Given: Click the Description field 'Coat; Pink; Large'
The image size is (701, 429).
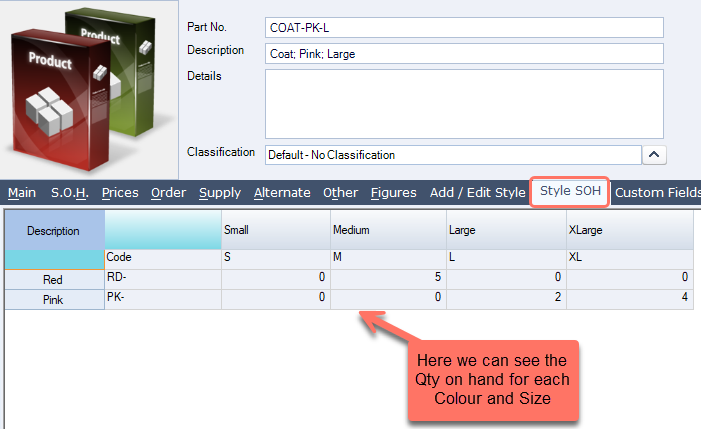Looking at the screenshot, I should (464, 54).
